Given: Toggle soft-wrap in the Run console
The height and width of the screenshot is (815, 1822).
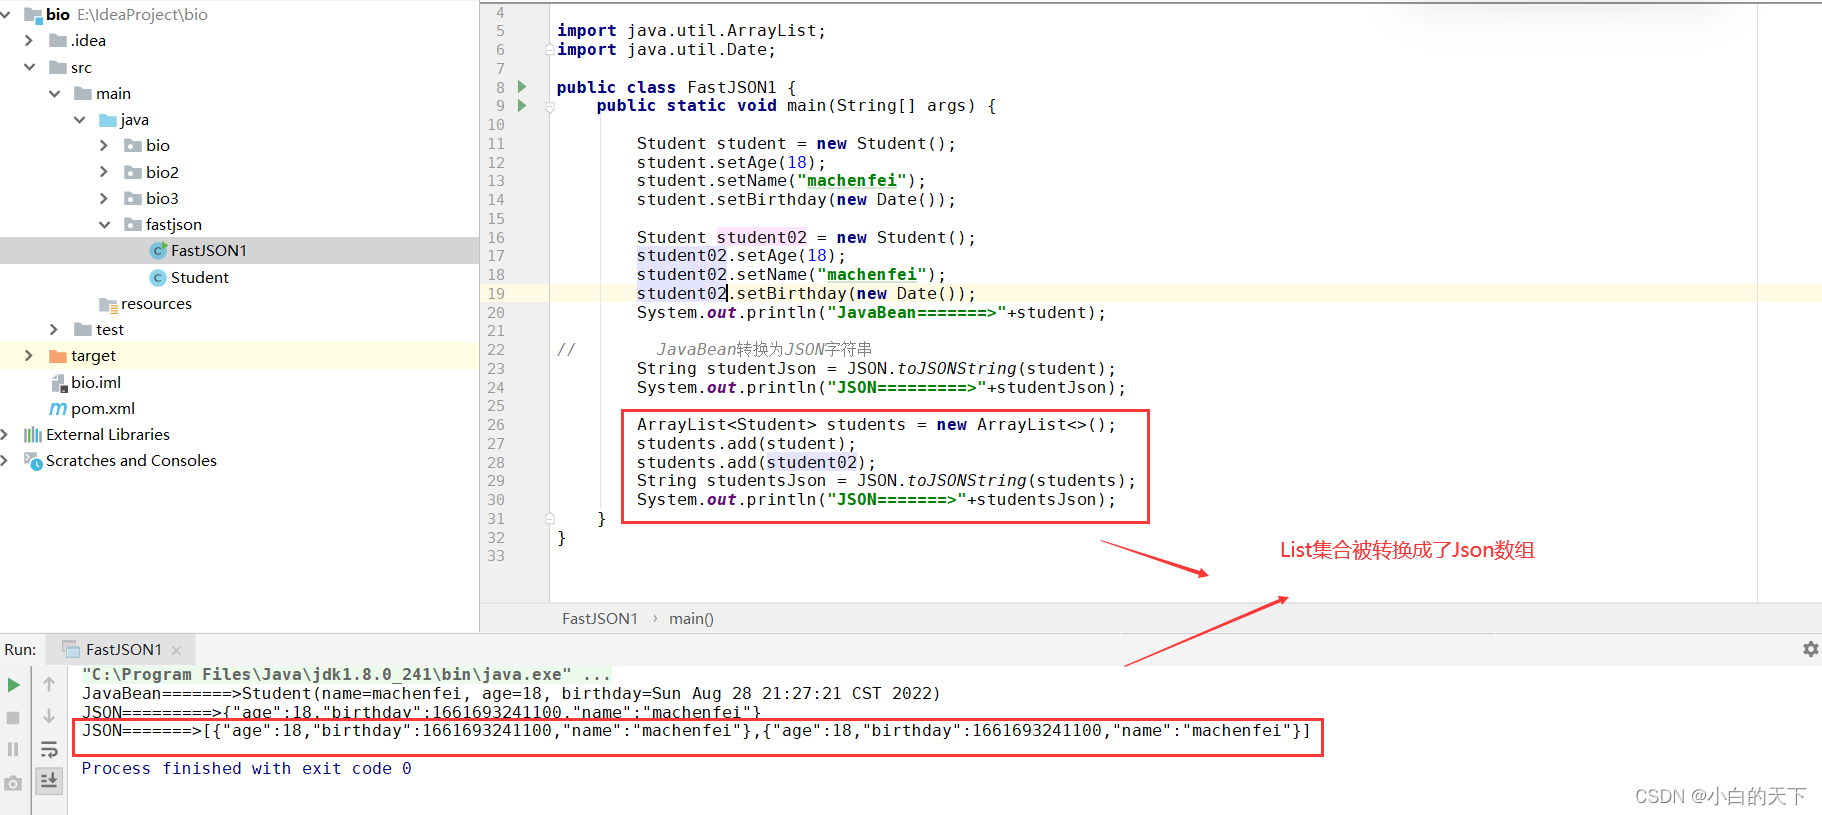Looking at the screenshot, I should 49,749.
